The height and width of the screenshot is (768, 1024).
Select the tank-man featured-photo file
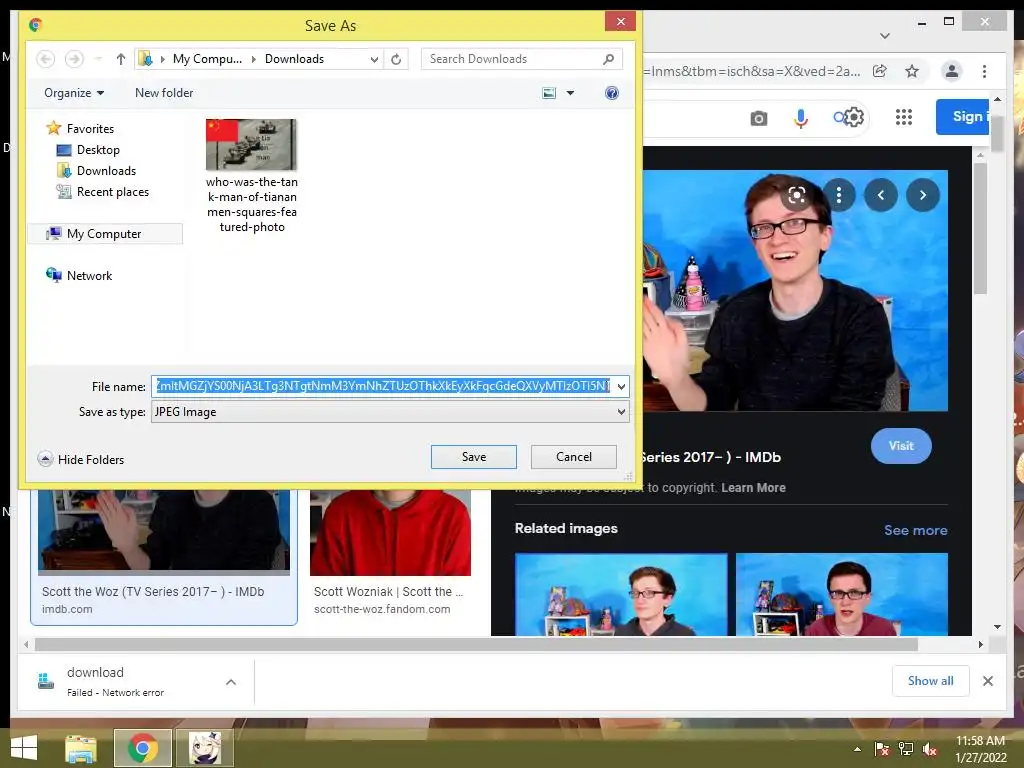click(251, 176)
